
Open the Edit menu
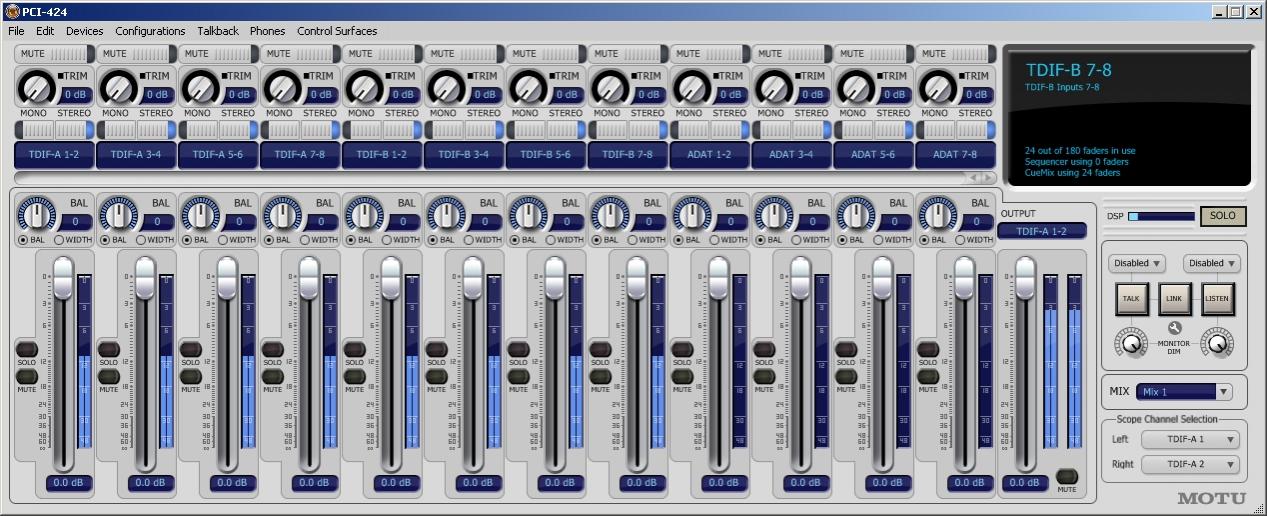[45, 31]
